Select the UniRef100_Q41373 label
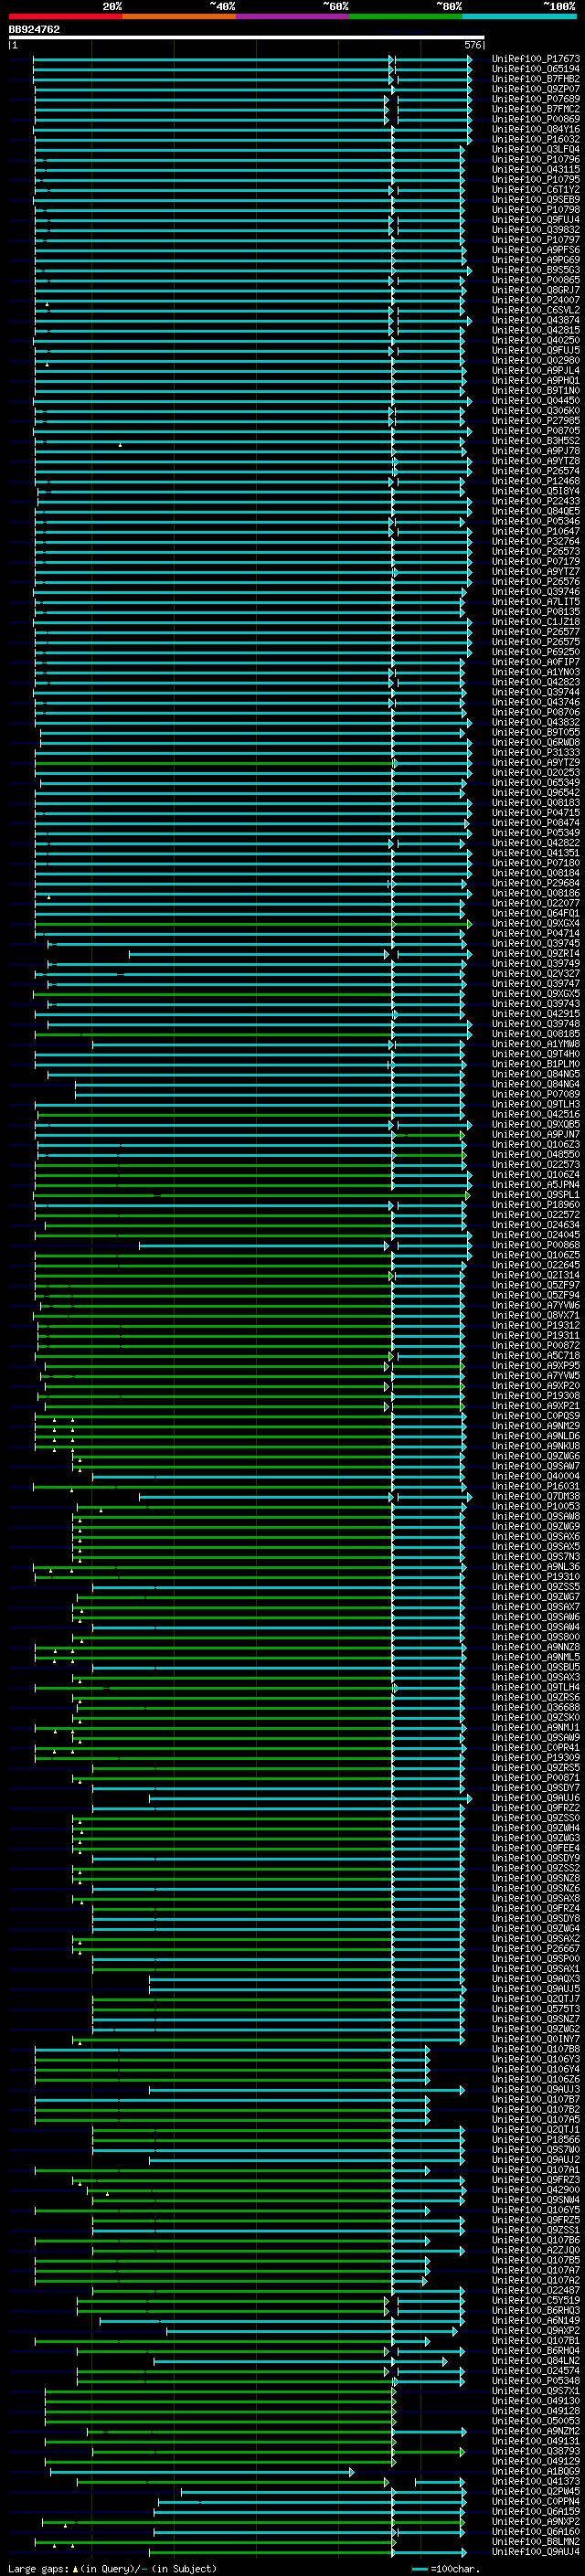Viewport: 585px width, 2576px height. click(536, 2482)
